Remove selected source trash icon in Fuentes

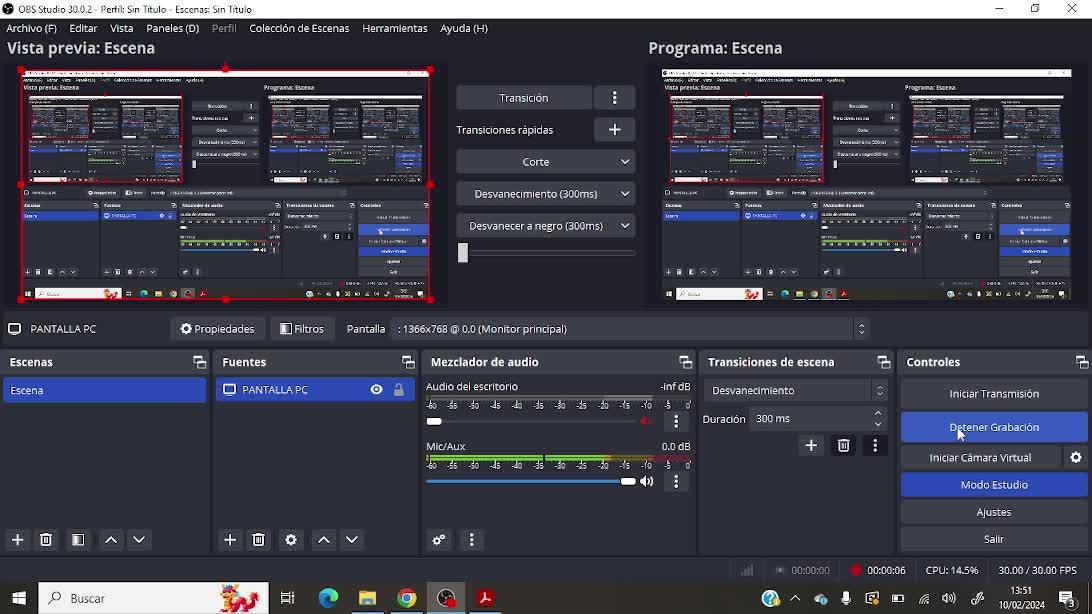[x=258, y=540]
